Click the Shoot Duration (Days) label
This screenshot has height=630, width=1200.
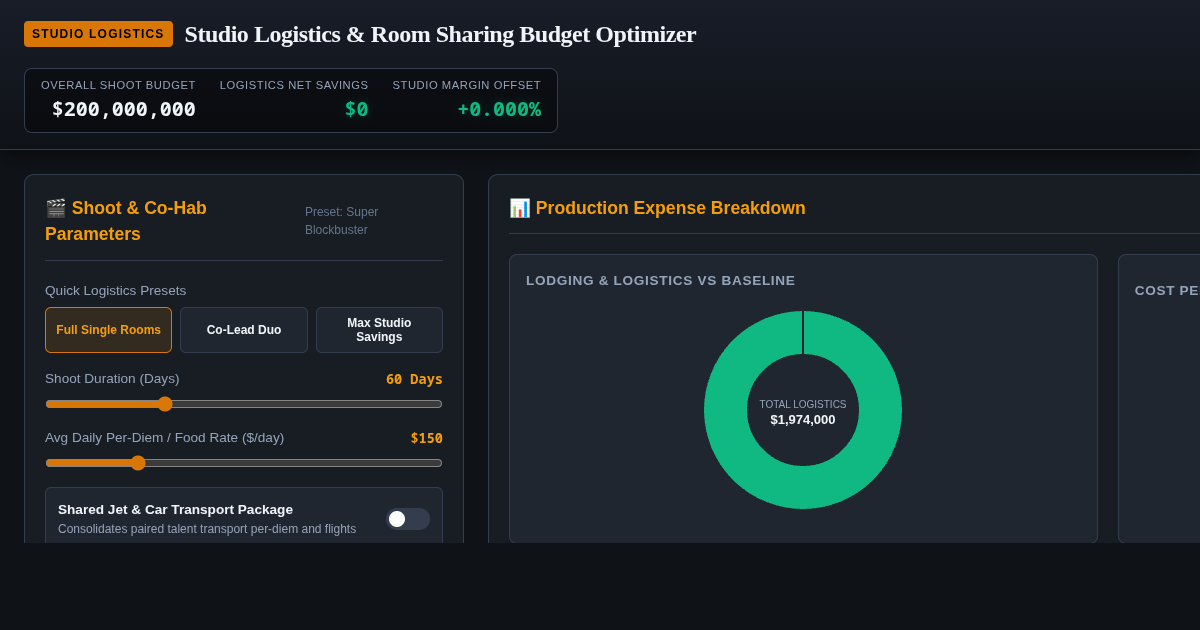[112, 379]
